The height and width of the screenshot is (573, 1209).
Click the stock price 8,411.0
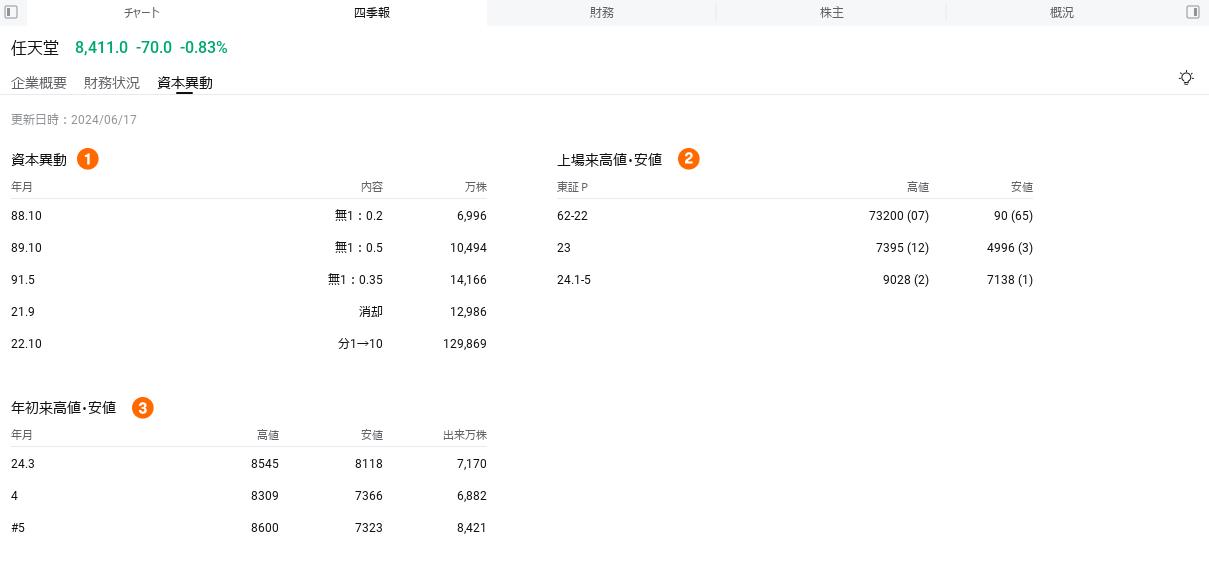pos(101,48)
